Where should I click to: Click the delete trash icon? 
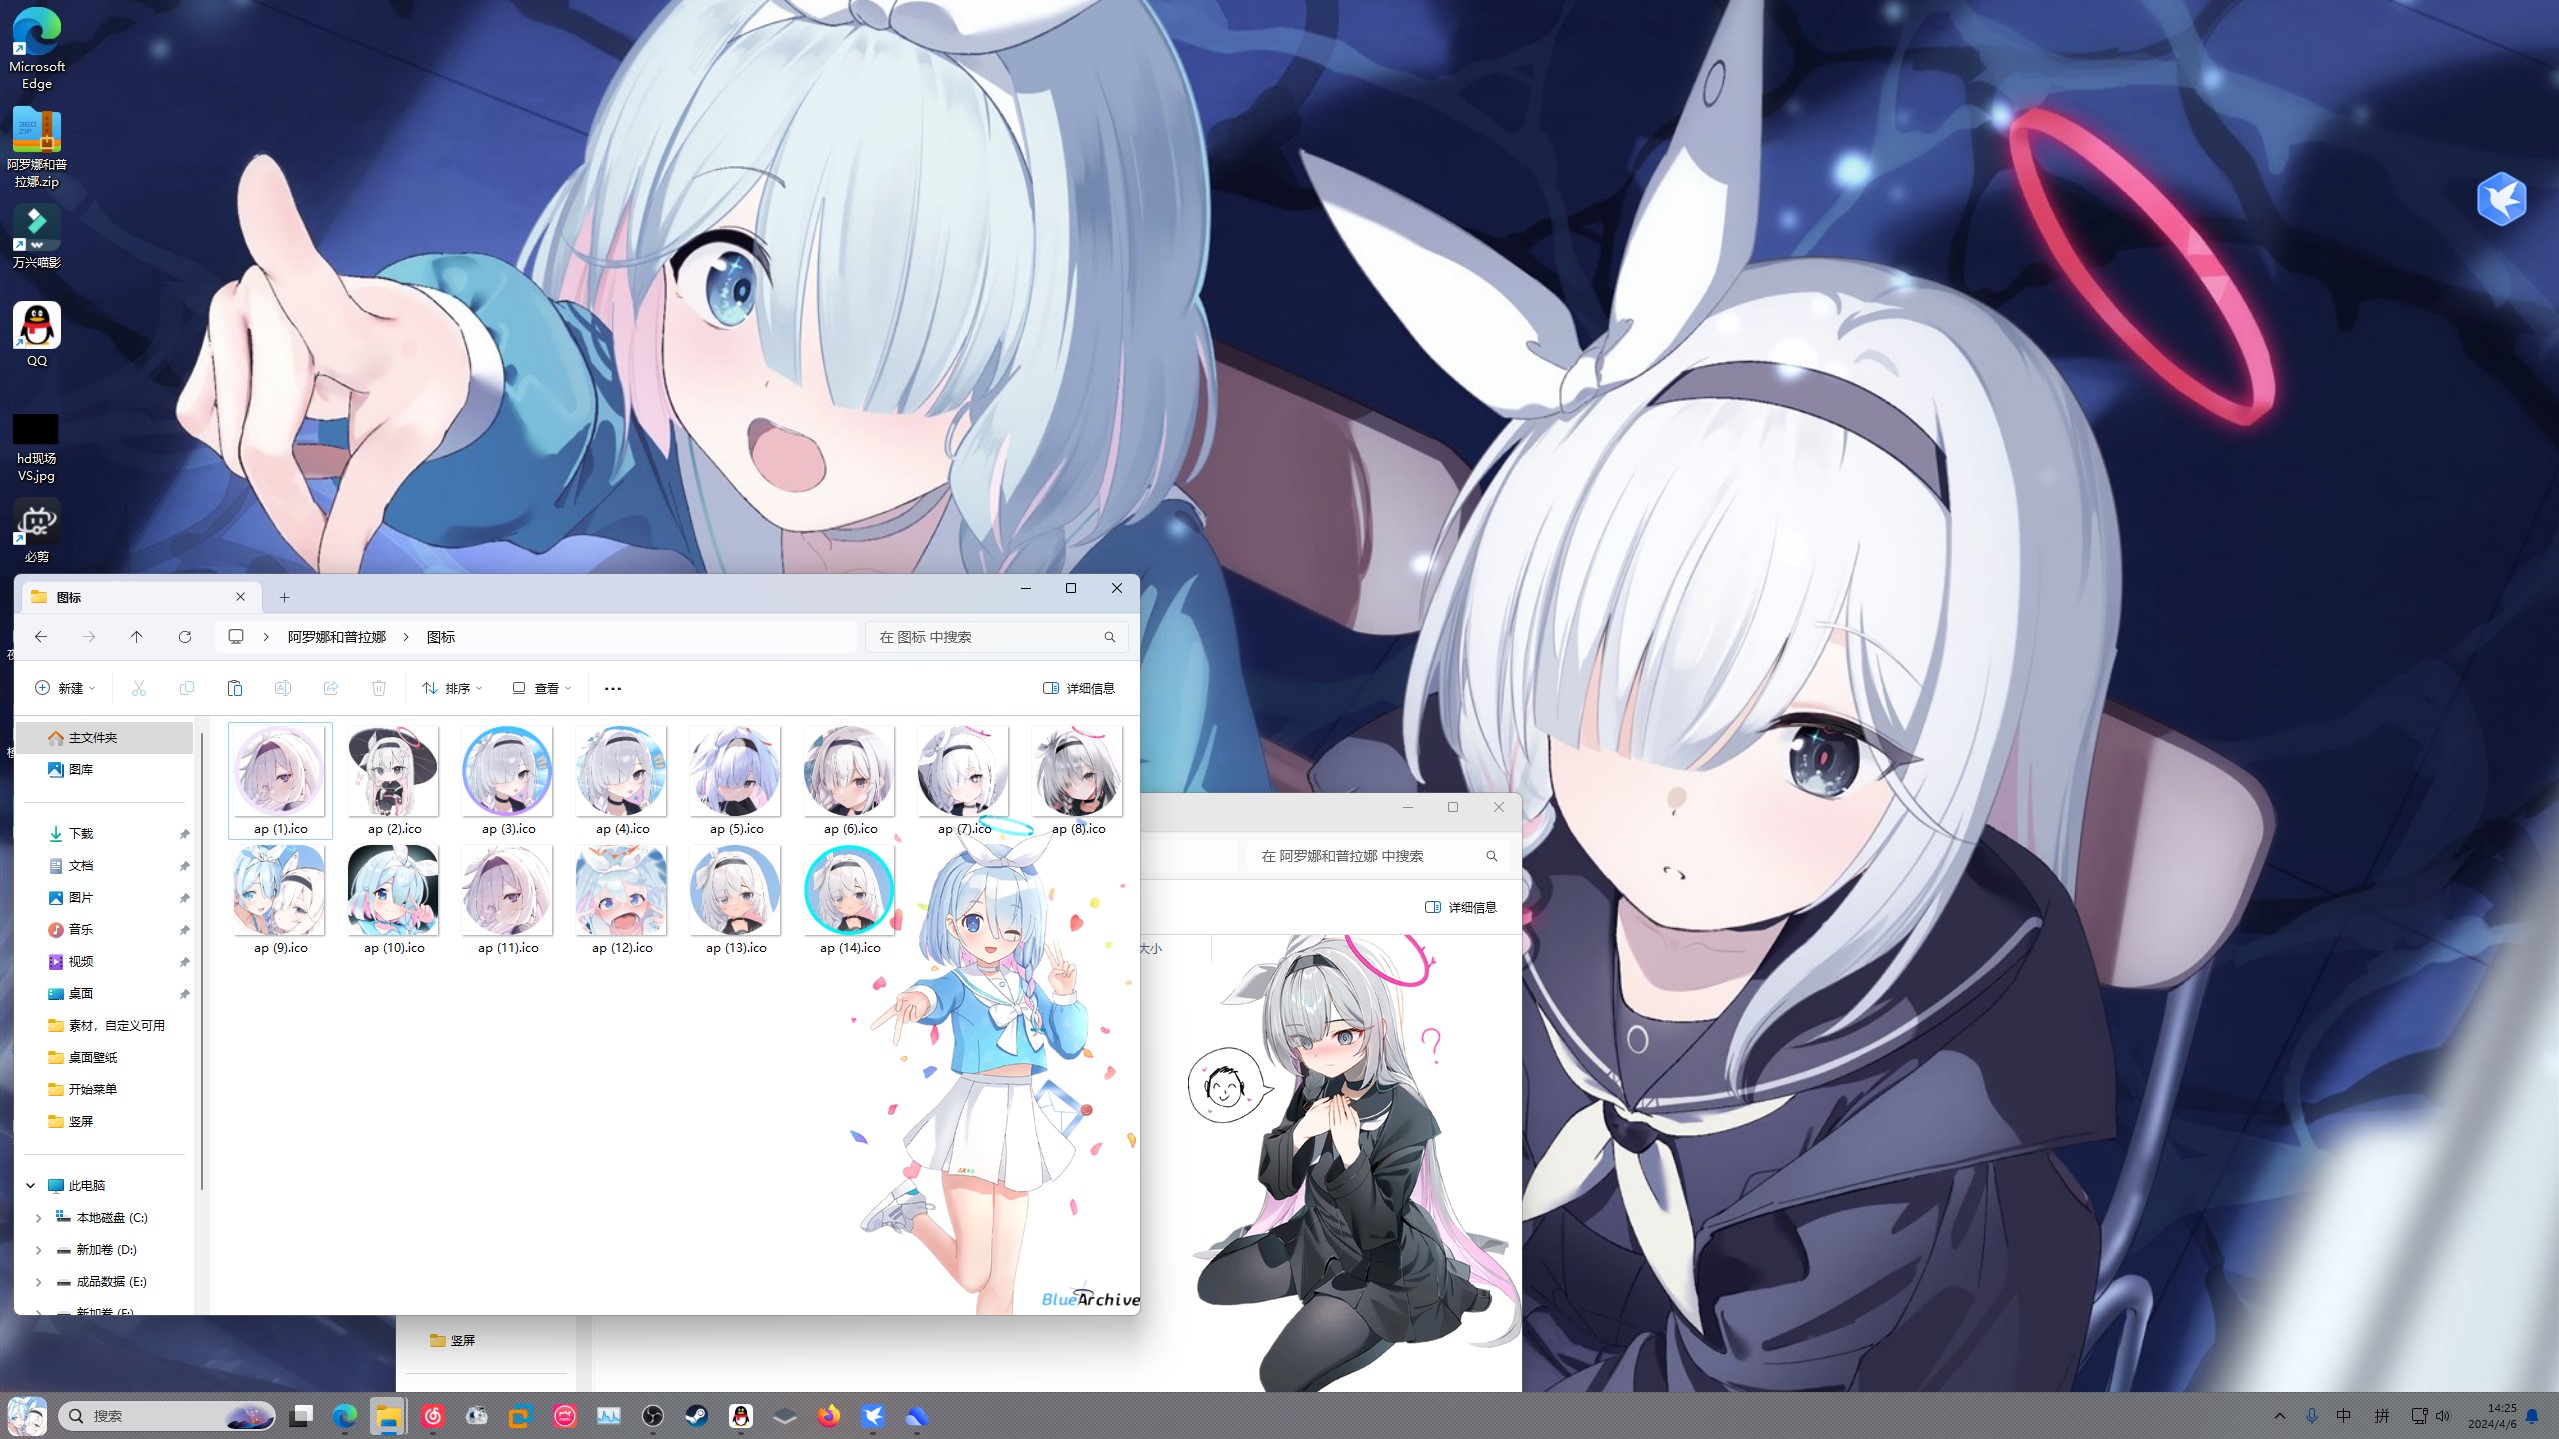pyautogui.click(x=379, y=688)
